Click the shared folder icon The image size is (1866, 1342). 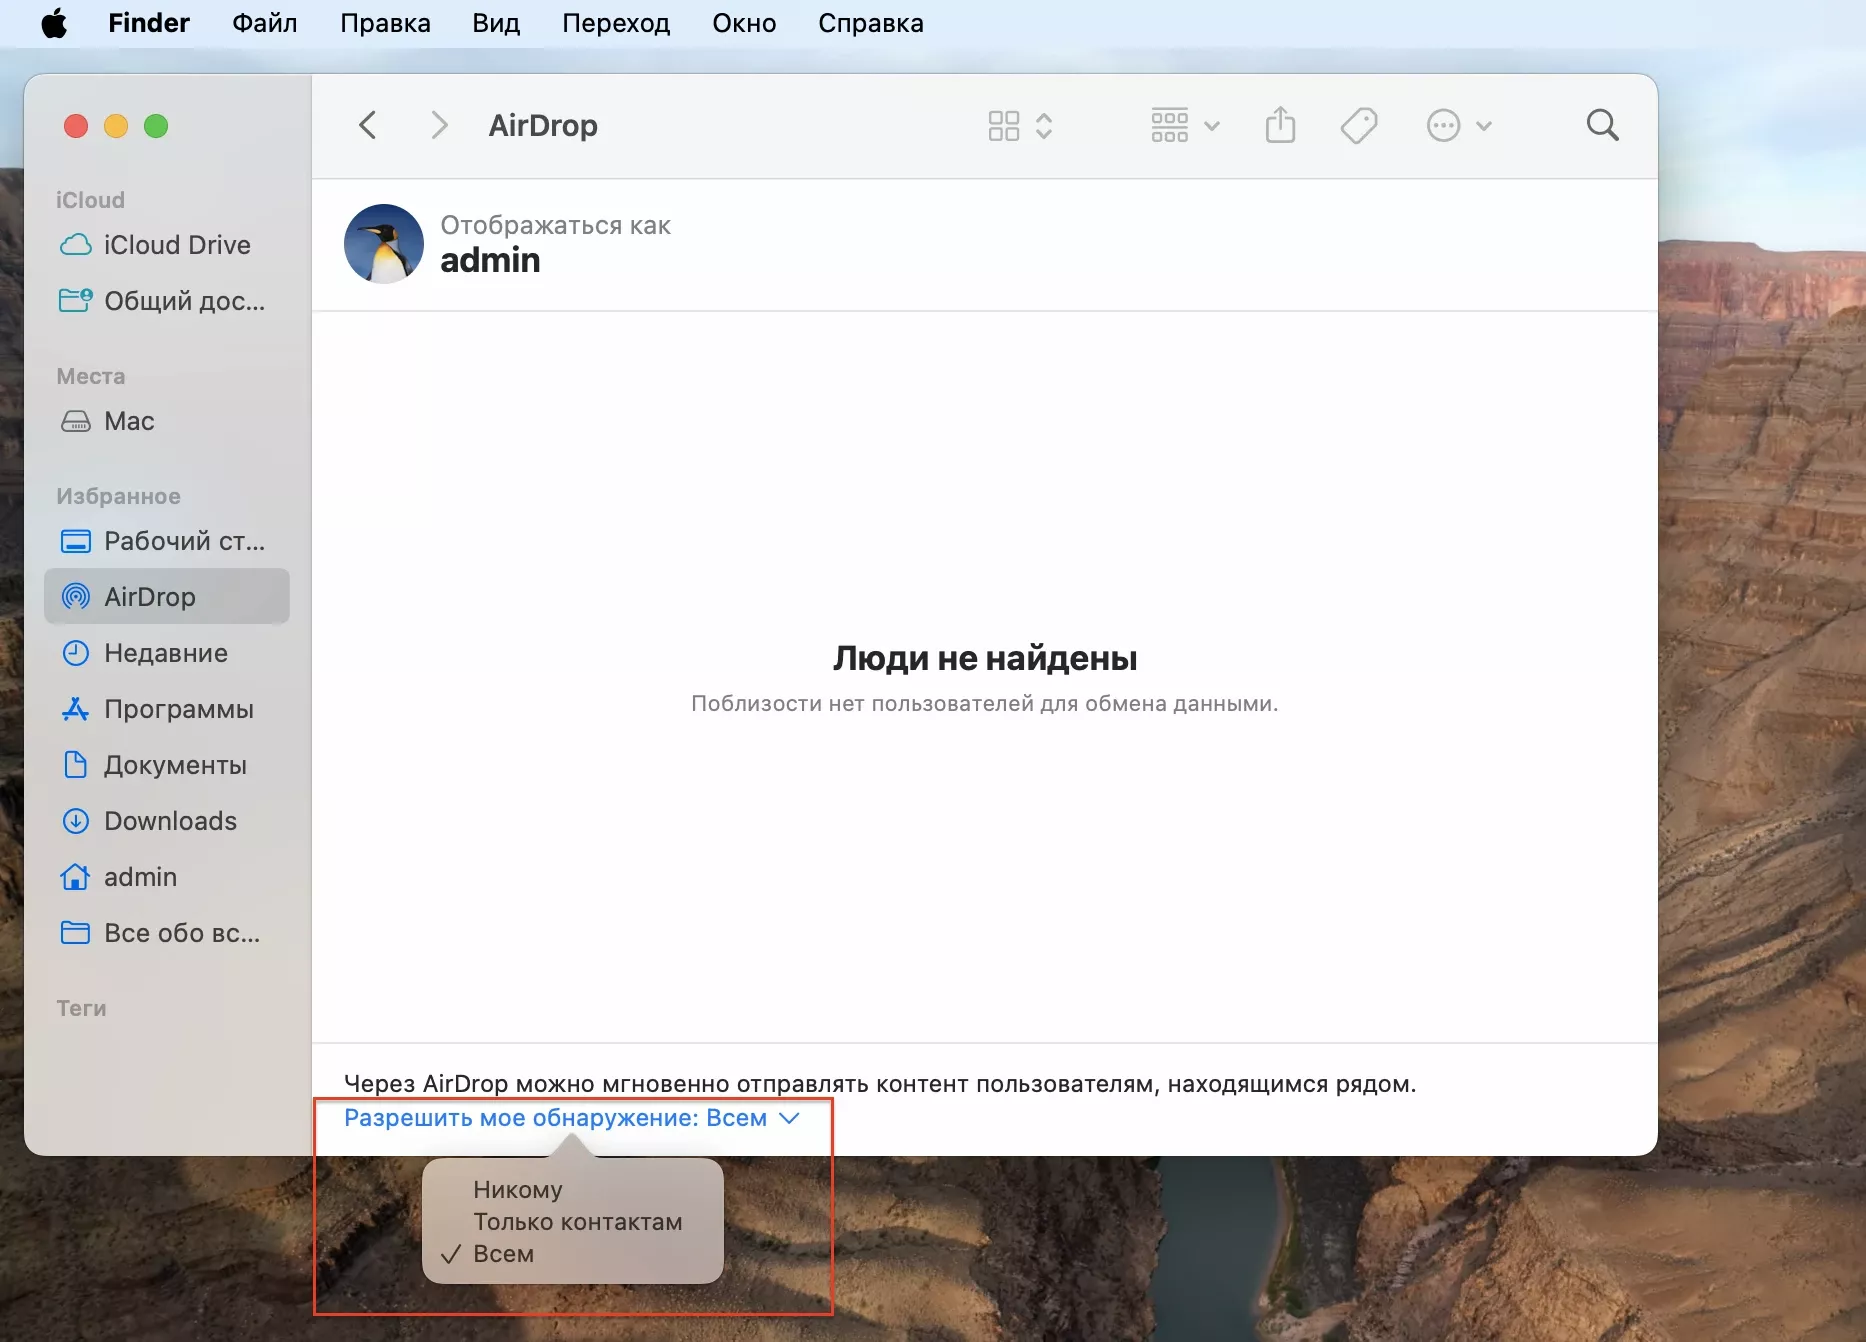(x=76, y=300)
